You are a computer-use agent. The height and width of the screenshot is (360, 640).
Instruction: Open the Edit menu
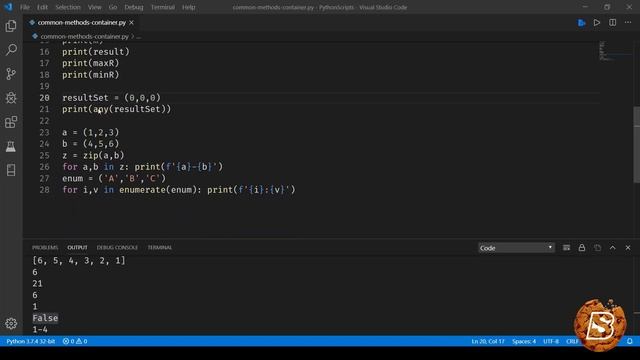coord(42,7)
